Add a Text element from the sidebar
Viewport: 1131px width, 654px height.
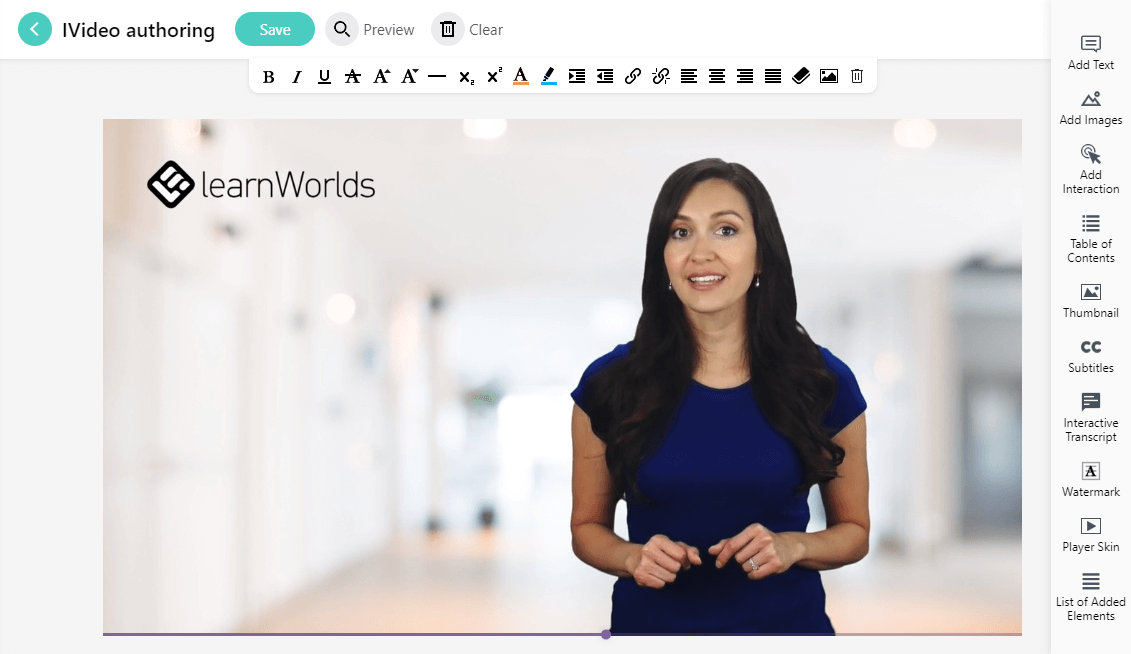click(x=1090, y=52)
